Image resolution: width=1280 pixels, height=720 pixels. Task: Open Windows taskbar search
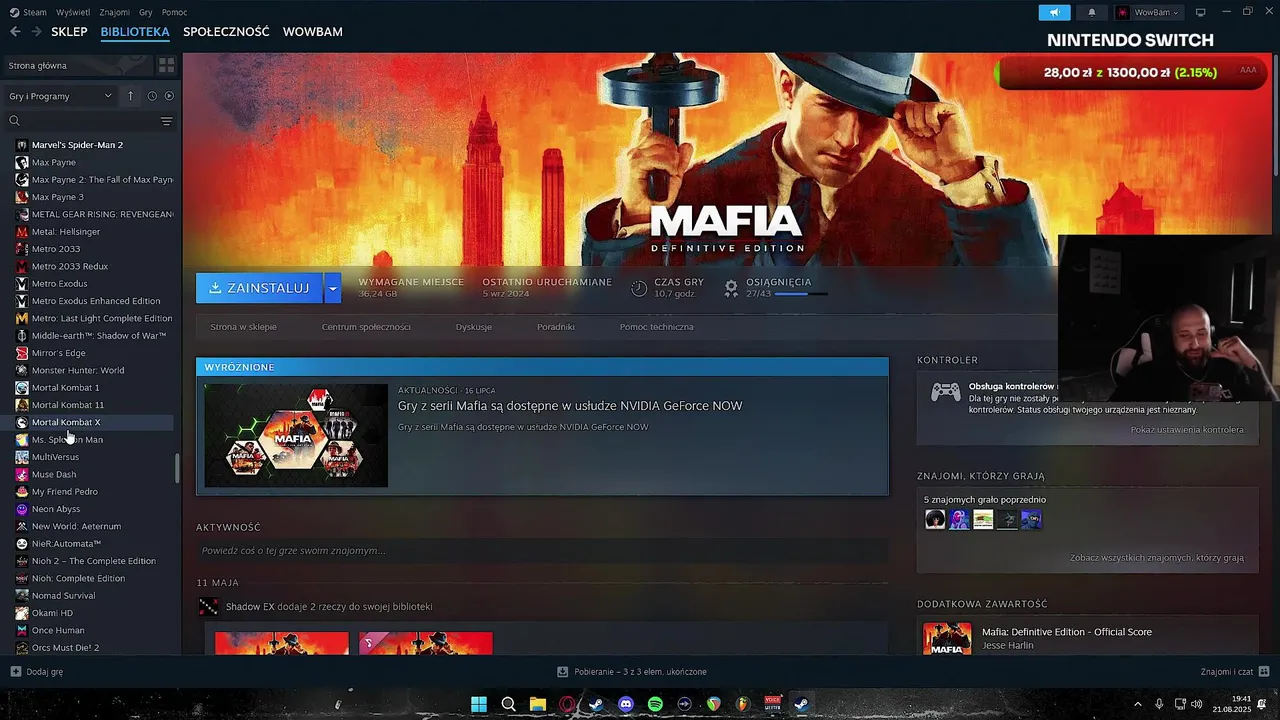coord(508,704)
